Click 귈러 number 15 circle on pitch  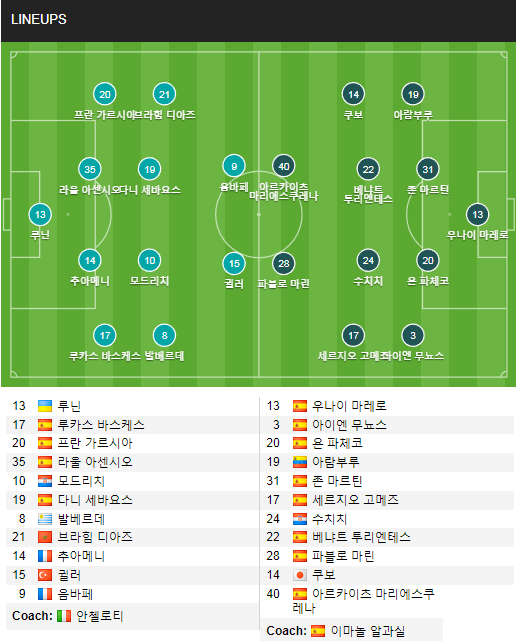[234, 263]
